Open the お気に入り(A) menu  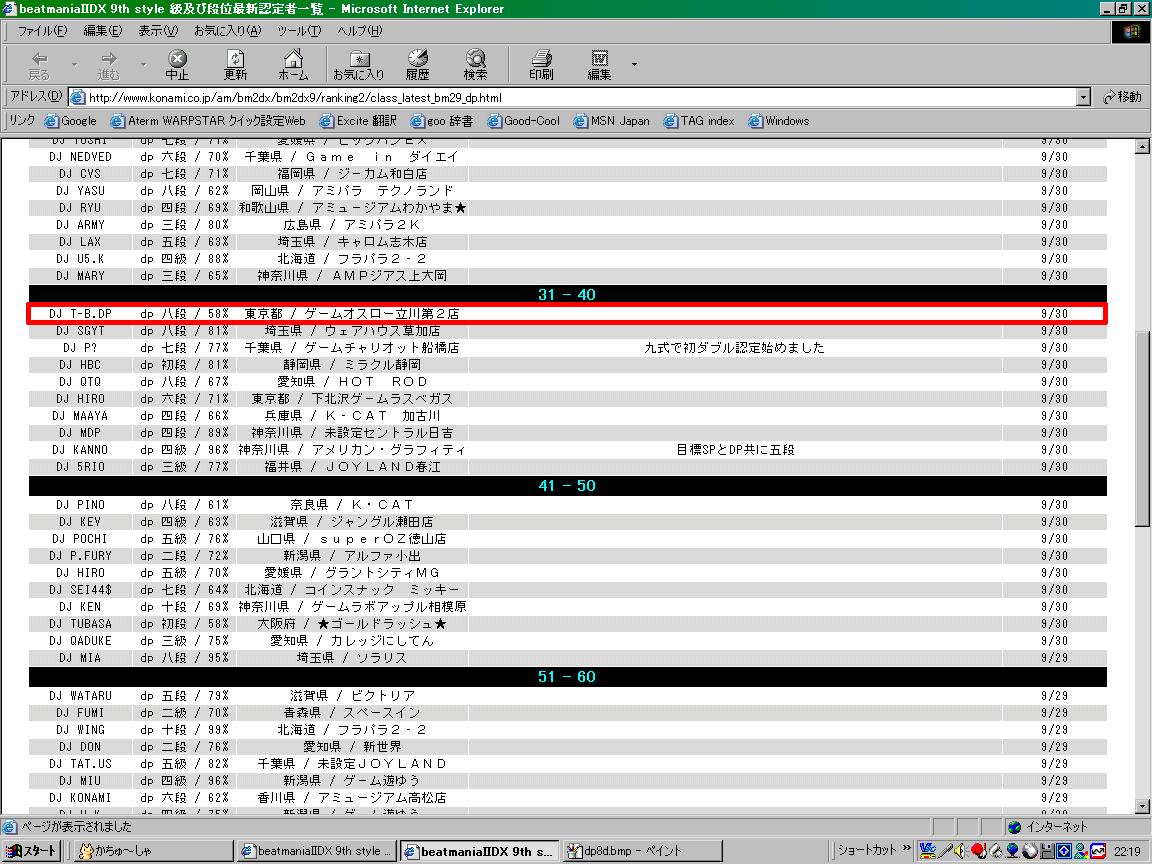click(227, 31)
